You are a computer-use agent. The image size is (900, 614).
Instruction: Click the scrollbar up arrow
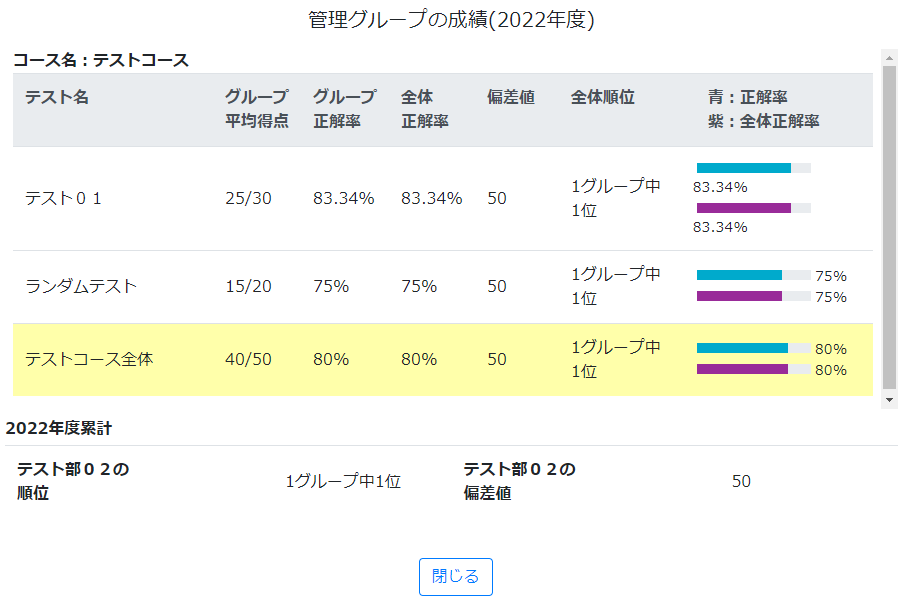pos(889,58)
